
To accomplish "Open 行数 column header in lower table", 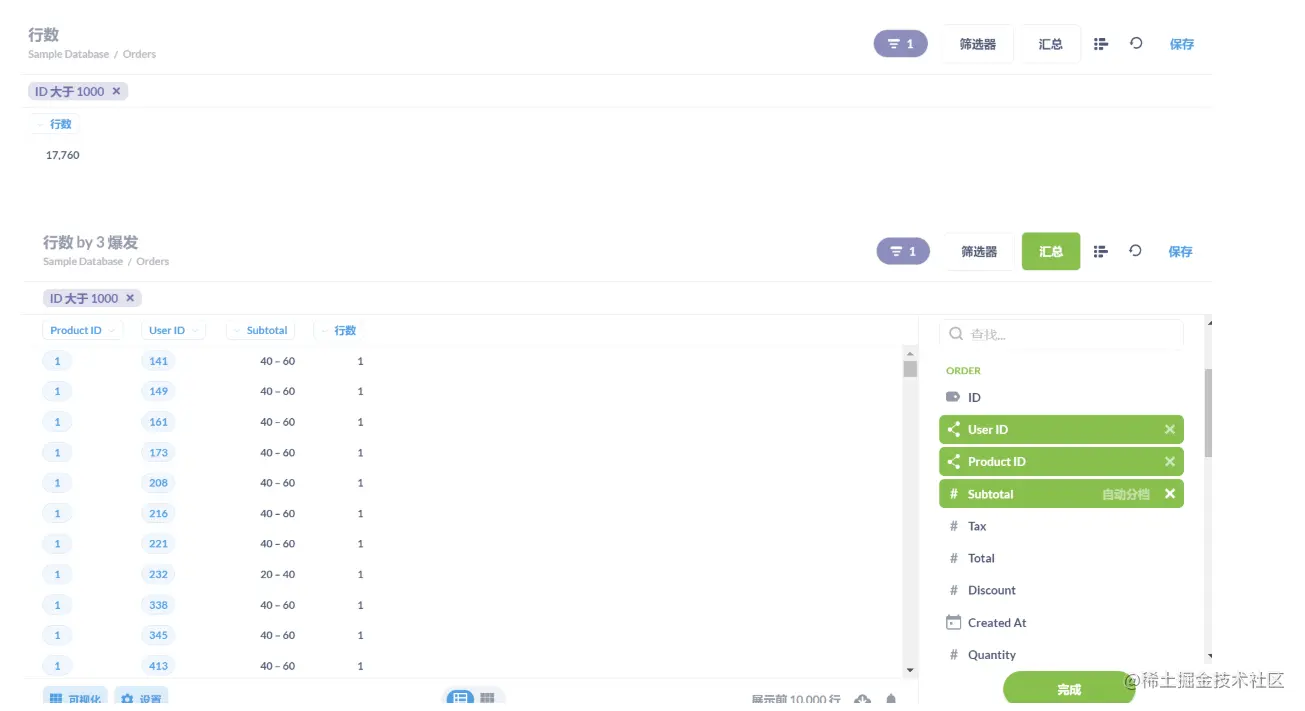I will coord(337,330).
